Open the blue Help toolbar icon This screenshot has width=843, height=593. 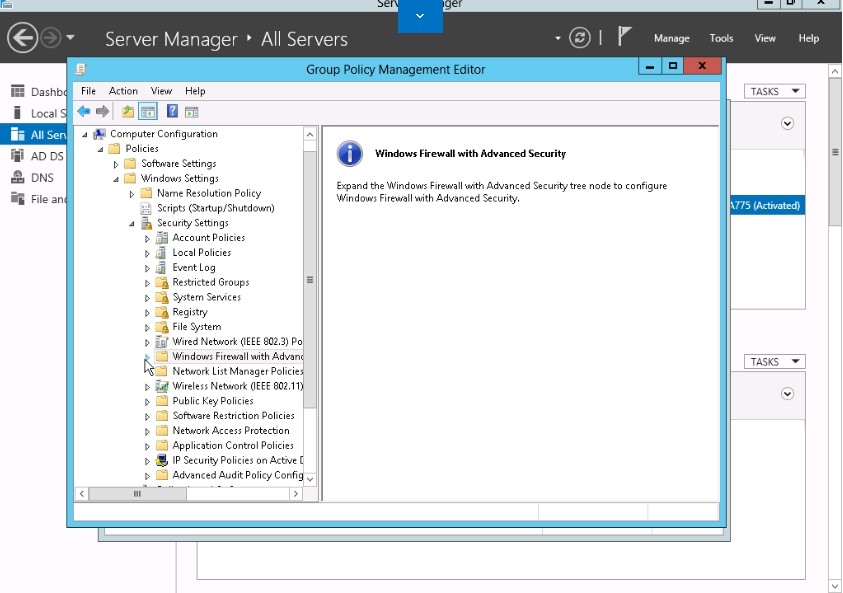click(x=172, y=111)
